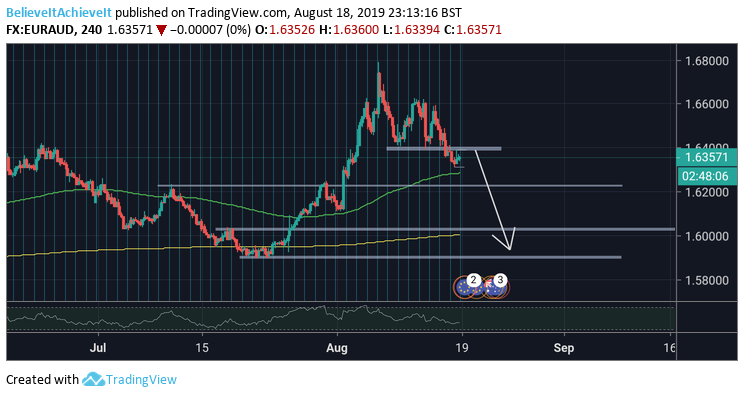Select the low value L:1.63394
The width and height of the screenshot is (744, 397).
[411, 30]
